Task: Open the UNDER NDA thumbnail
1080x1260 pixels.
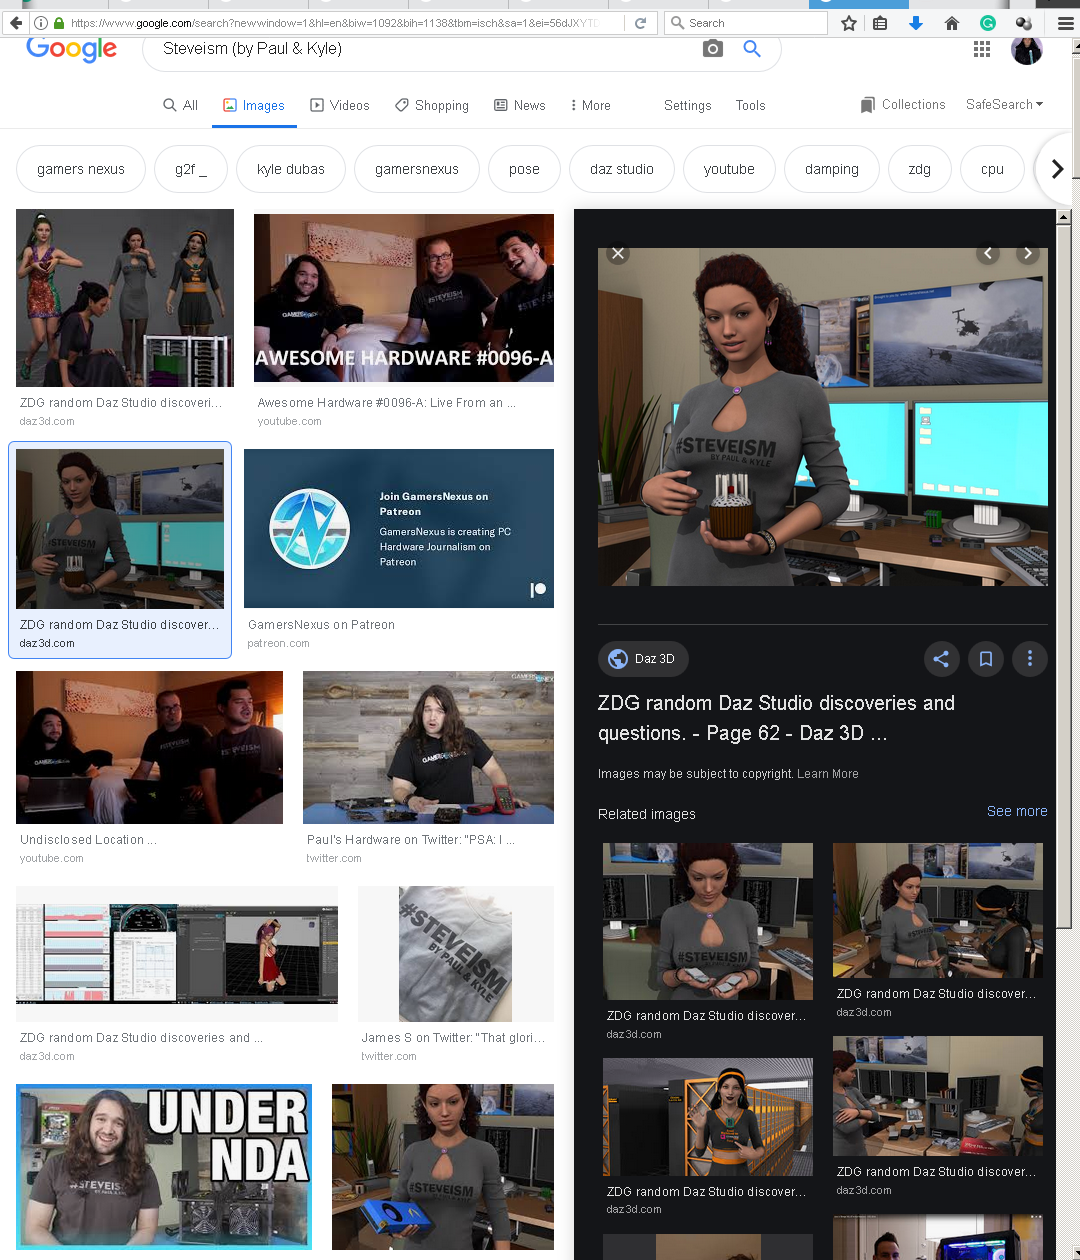Action: (x=164, y=1167)
